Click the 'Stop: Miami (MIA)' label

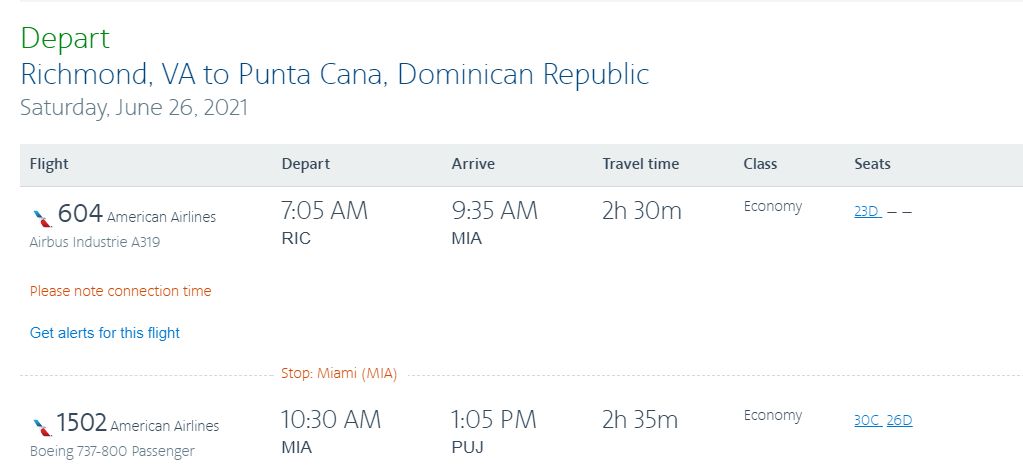point(339,375)
